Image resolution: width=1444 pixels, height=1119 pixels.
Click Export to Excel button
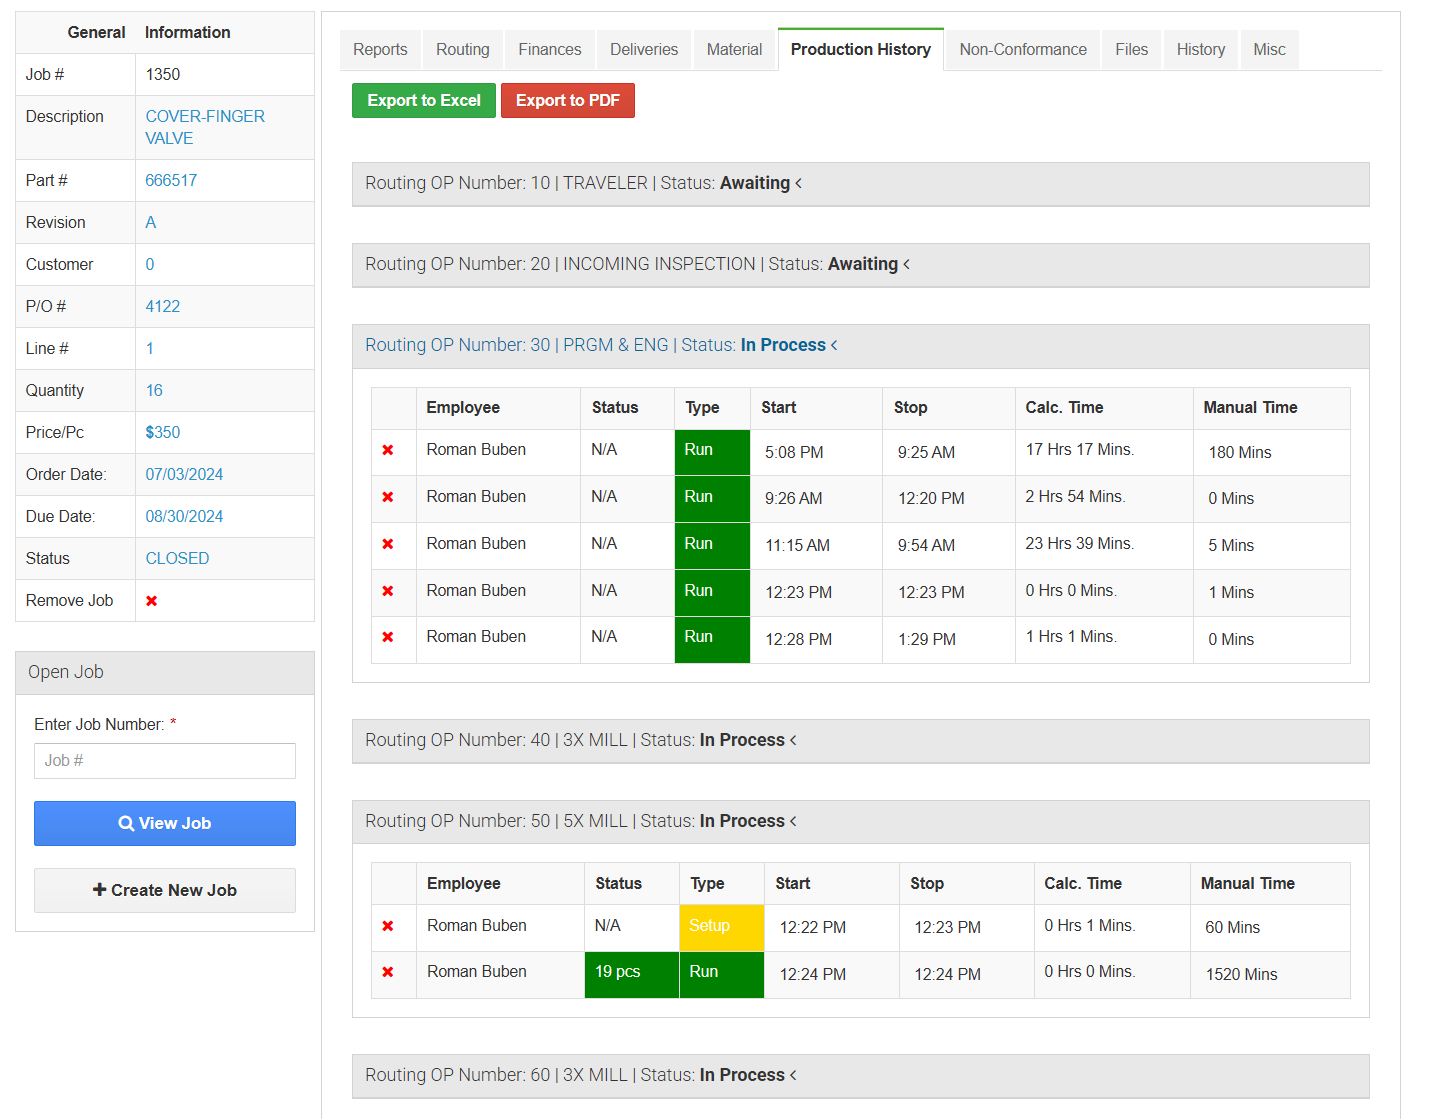point(424,101)
